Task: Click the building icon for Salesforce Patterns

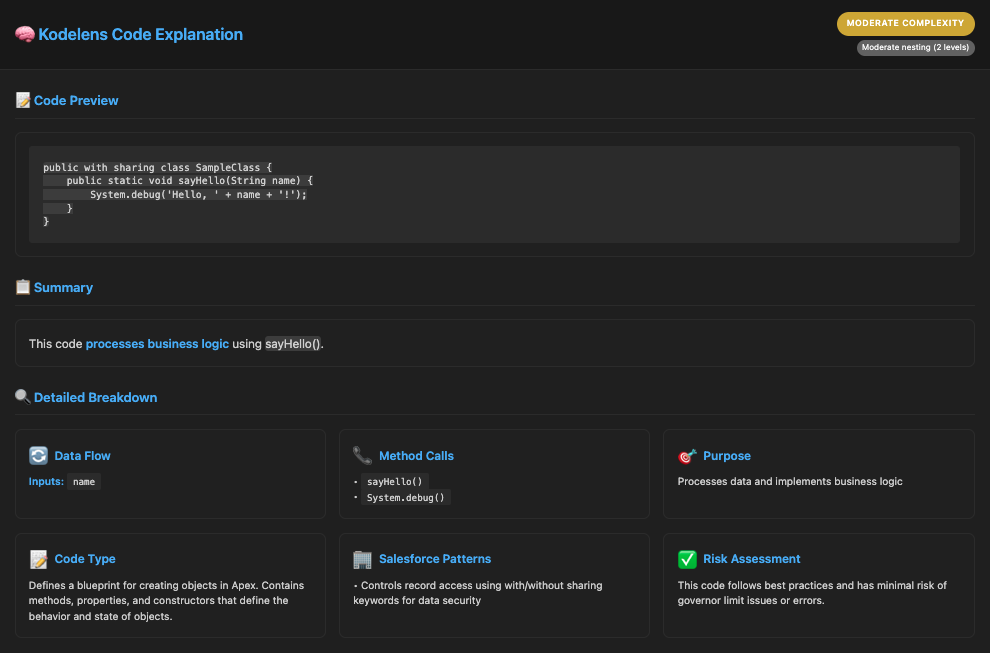Action: (x=362, y=559)
